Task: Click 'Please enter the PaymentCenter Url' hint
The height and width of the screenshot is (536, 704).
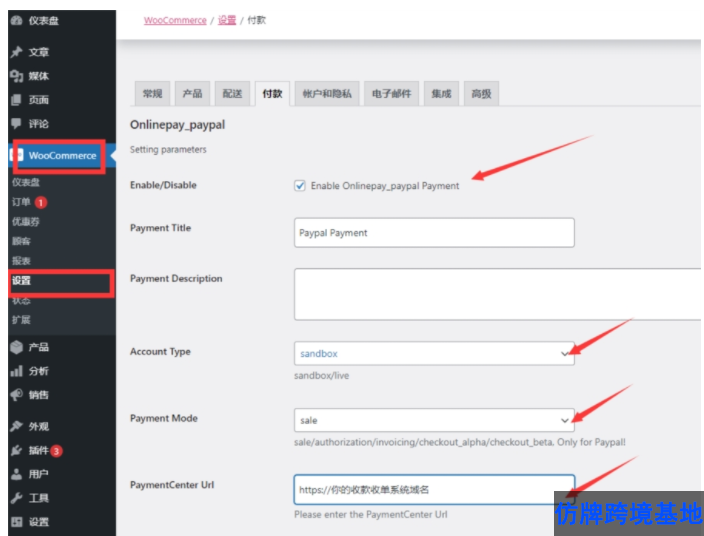Action: pyautogui.click(x=370, y=514)
